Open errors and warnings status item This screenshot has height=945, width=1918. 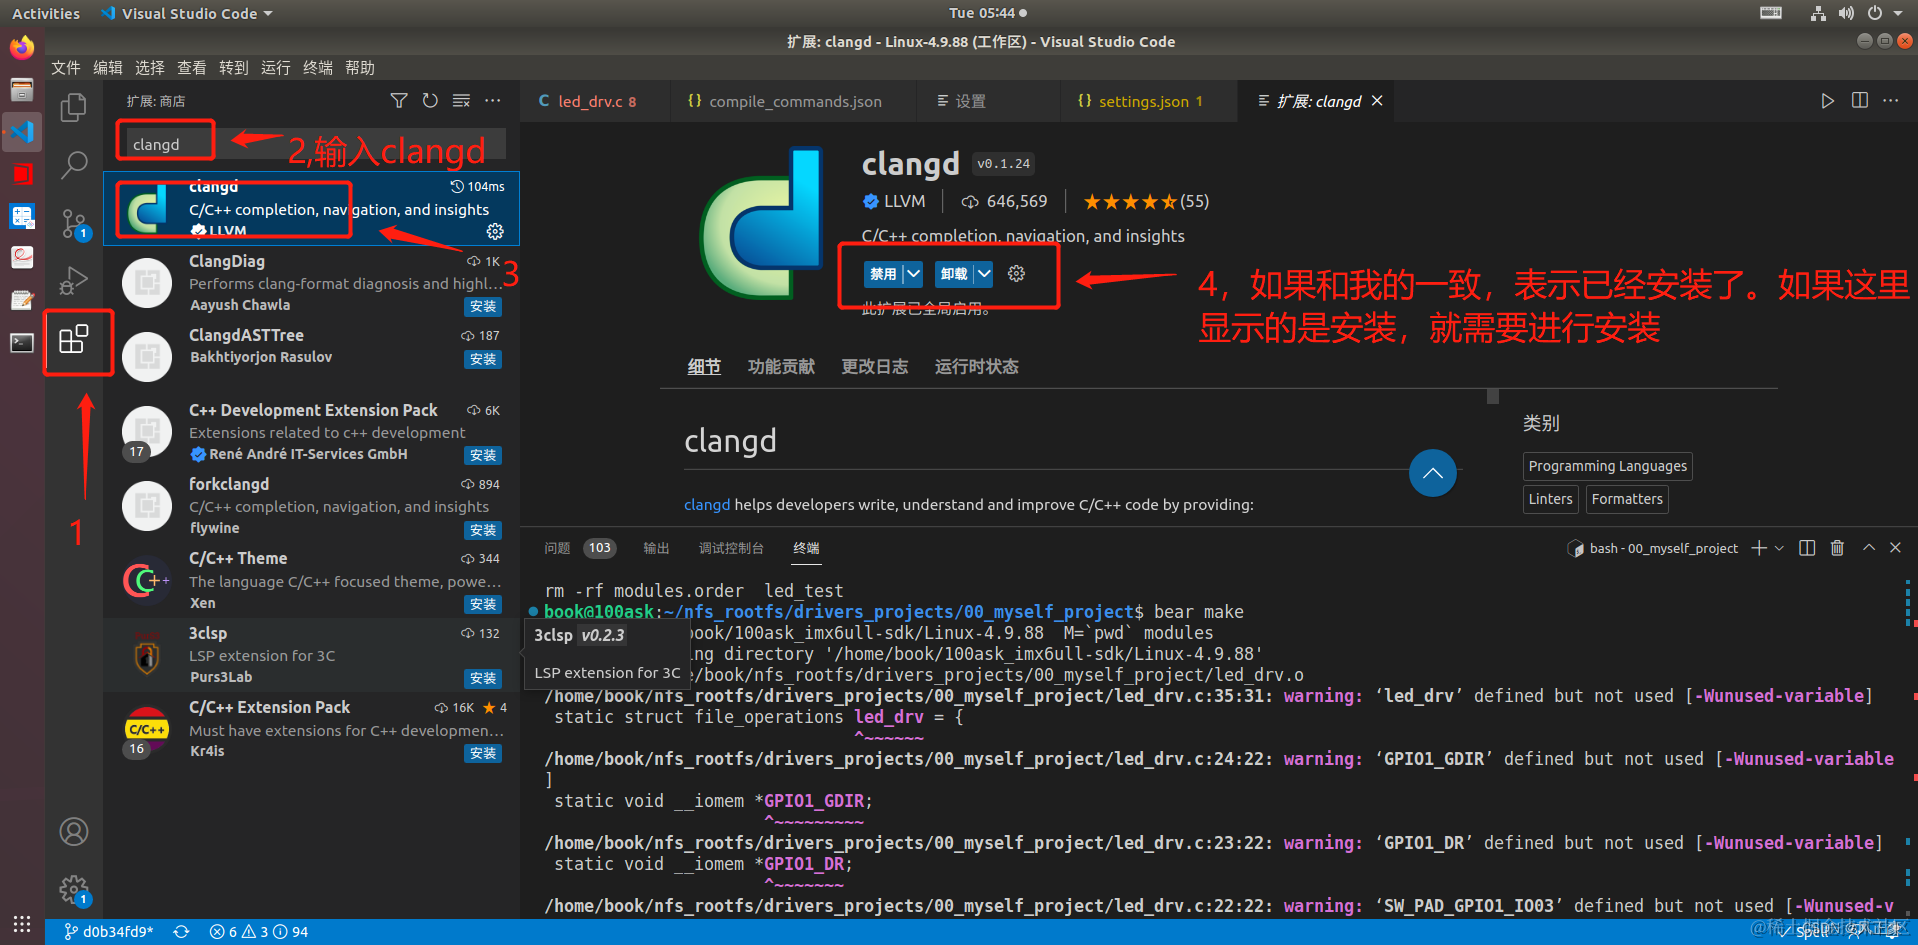[x=259, y=932]
